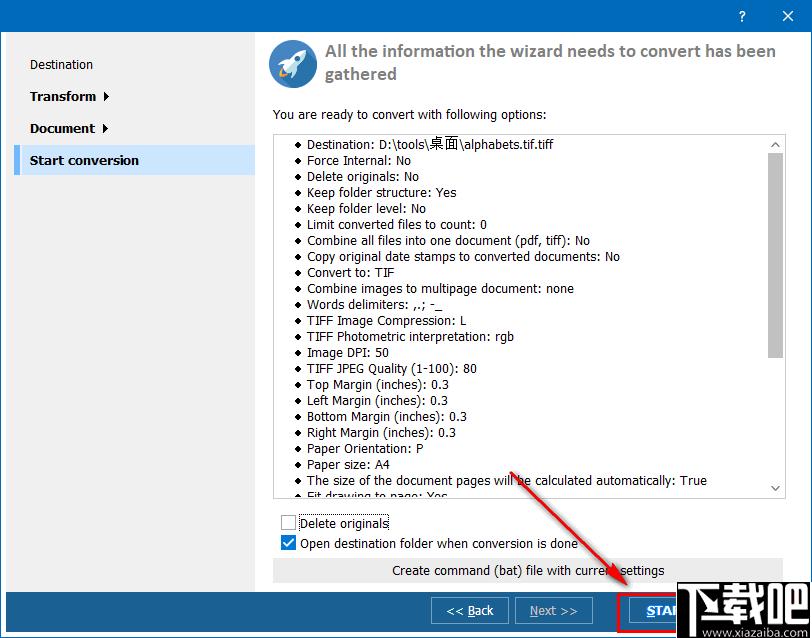Image resolution: width=812 pixels, height=638 pixels.
Task: Select 'Right Margin (inches): 0.3' line
Action: pyautogui.click(x=381, y=433)
